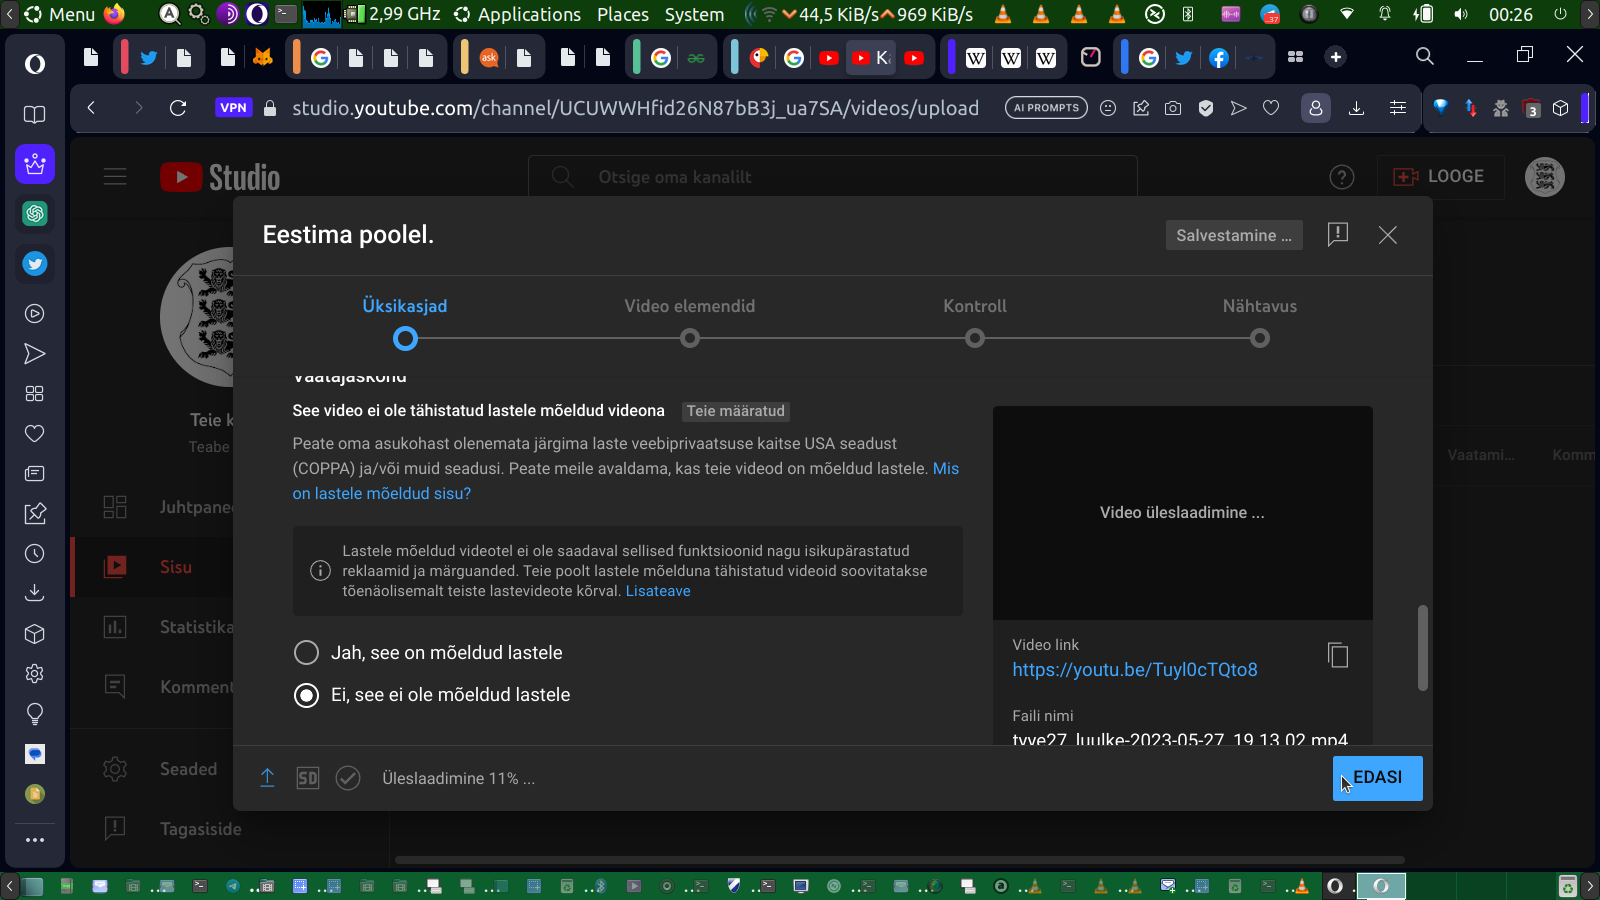Reload the page with the refresh icon
Image resolution: width=1600 pixels, height=900 pixels.
[x=178, y=108]
